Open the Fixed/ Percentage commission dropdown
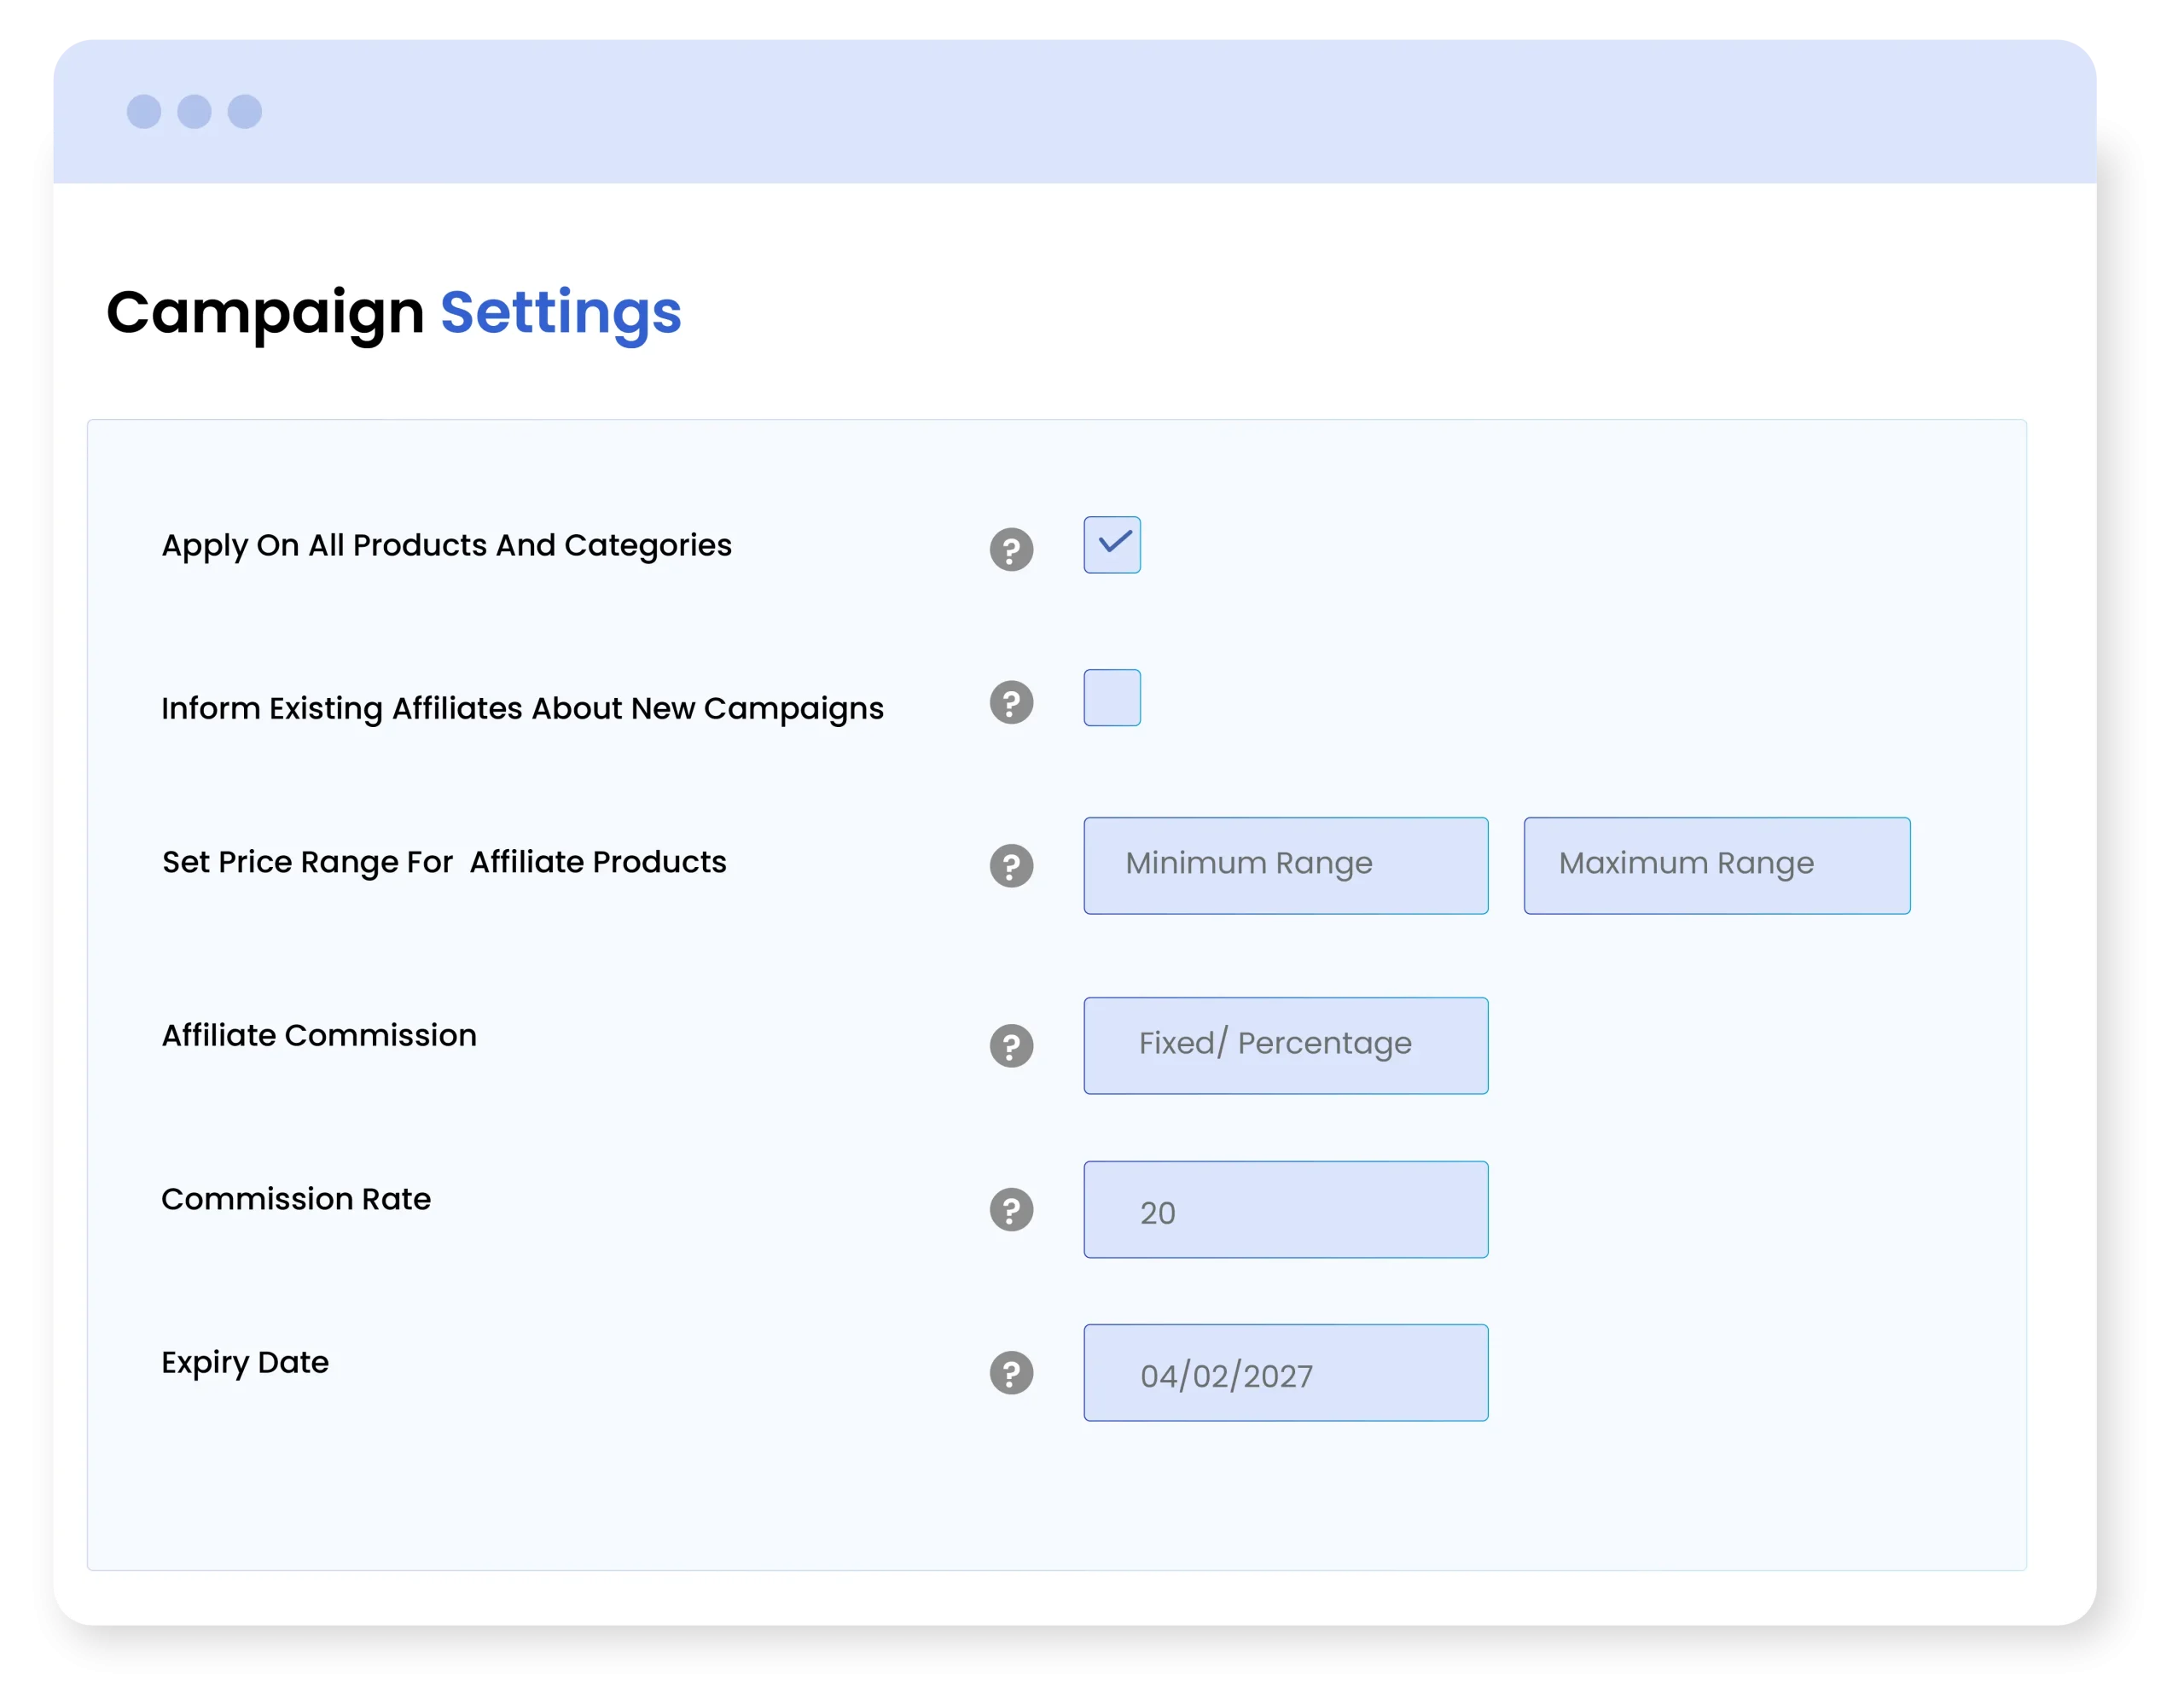 1285,1045
